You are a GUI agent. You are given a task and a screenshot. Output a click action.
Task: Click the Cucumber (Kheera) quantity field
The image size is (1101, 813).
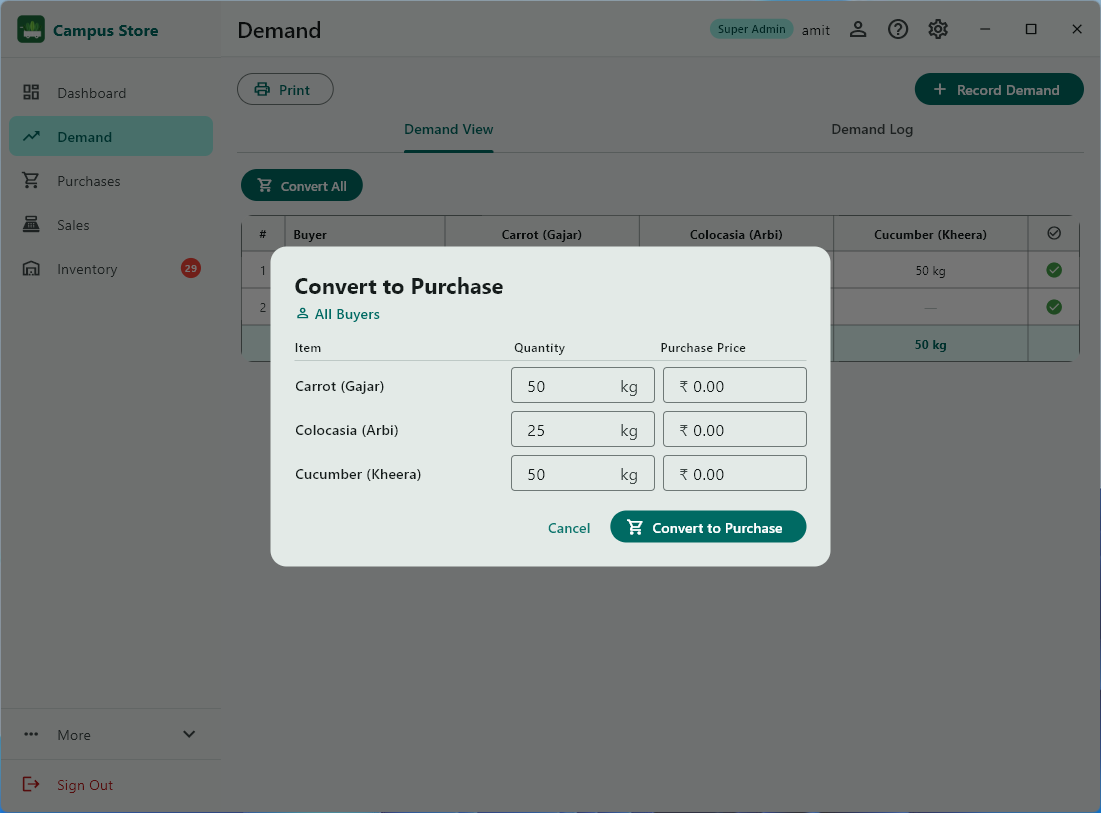point(583,473)
